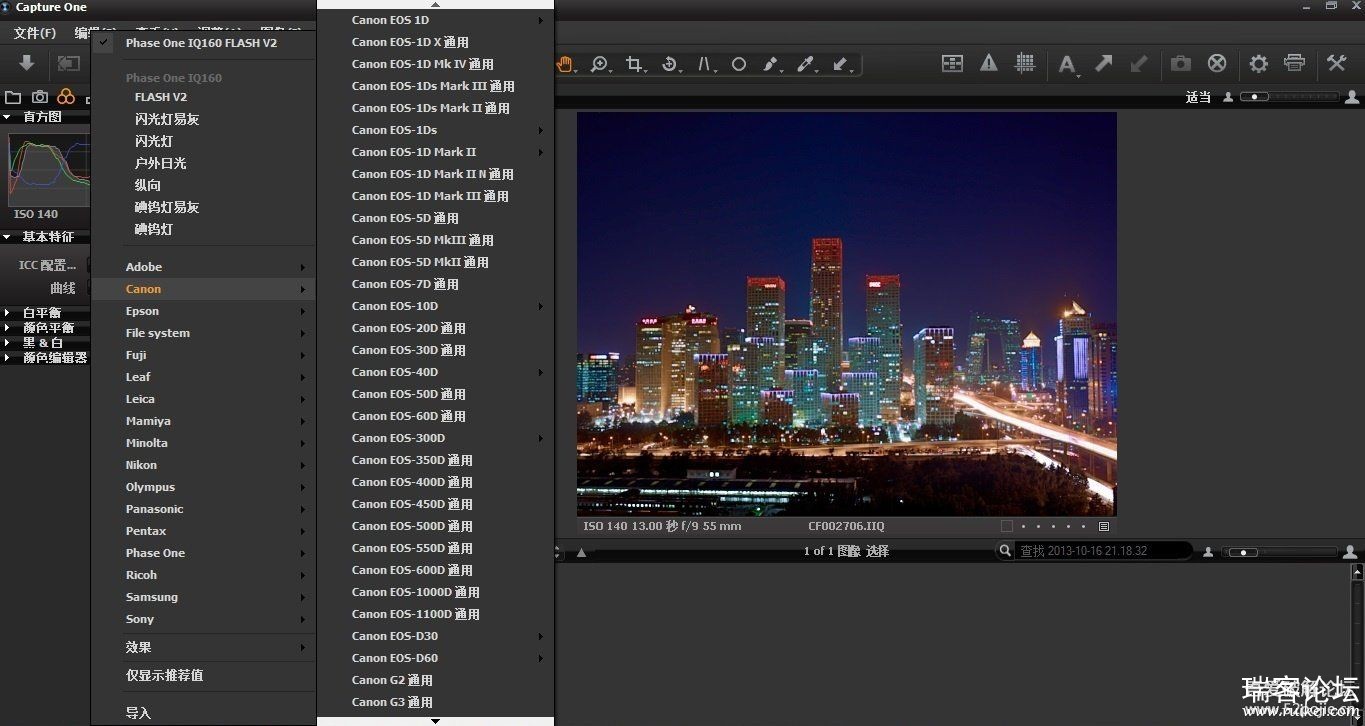1365x726 pixels.
Task: Open the Phase One manufacturer submenu
Action: (204, 553)
